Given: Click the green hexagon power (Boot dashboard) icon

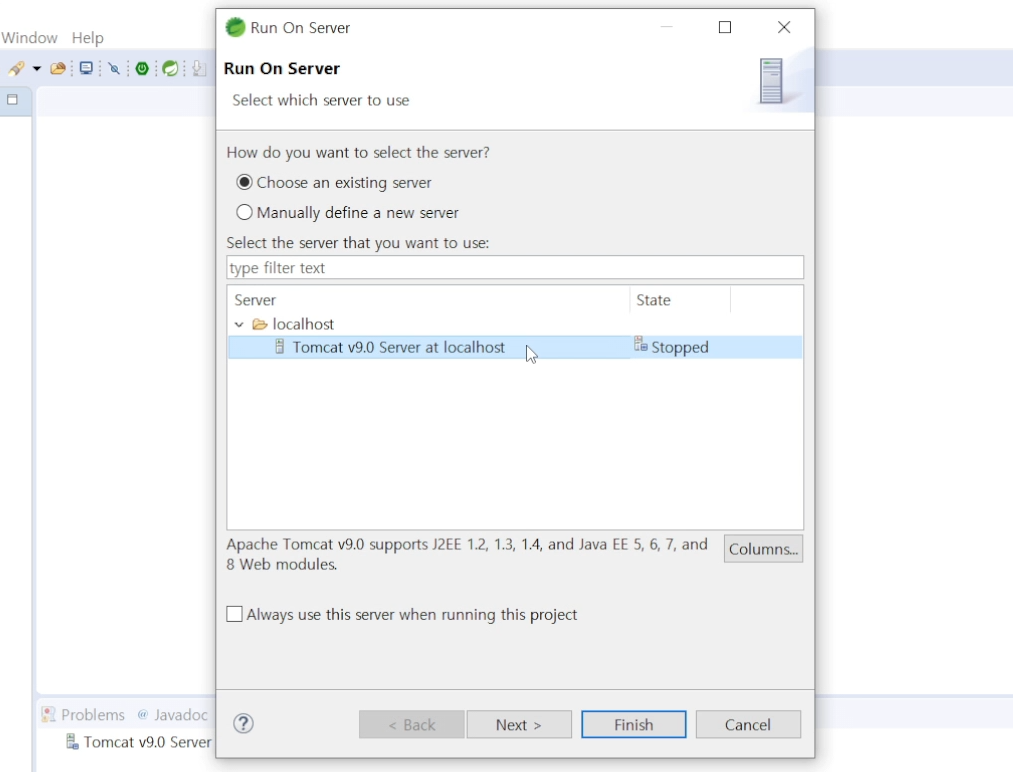Looking at the screenshot, I should pos(142,68).
